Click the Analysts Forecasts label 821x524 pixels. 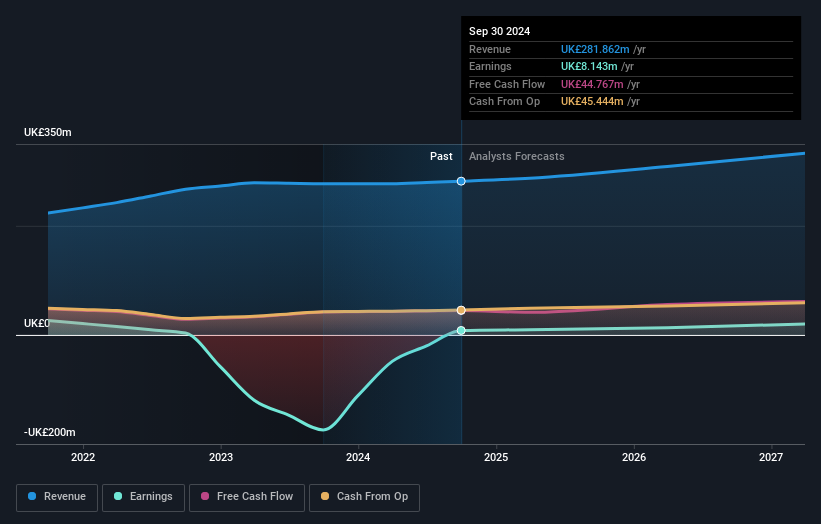(517, 156)
